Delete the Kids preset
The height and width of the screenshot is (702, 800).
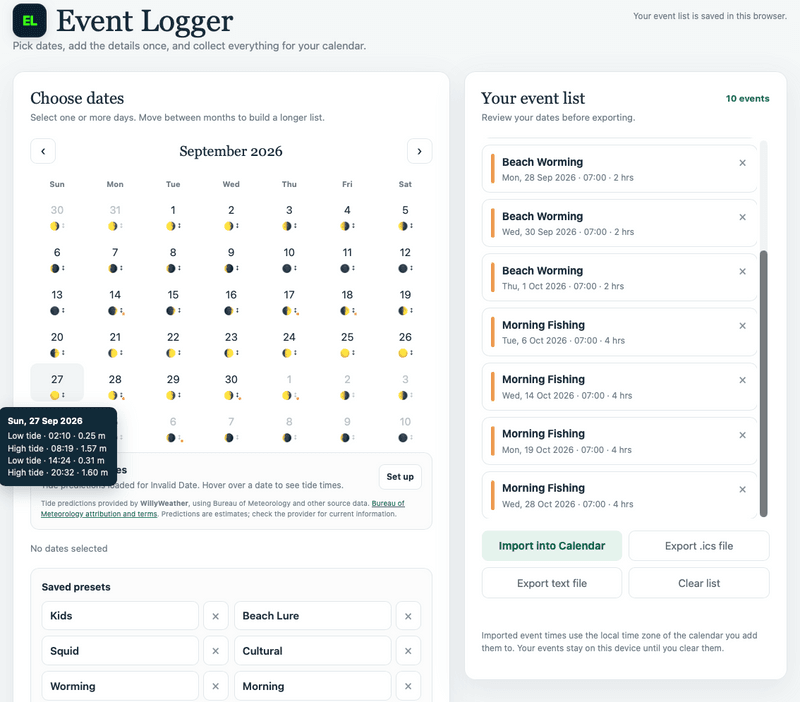[215, 616]
